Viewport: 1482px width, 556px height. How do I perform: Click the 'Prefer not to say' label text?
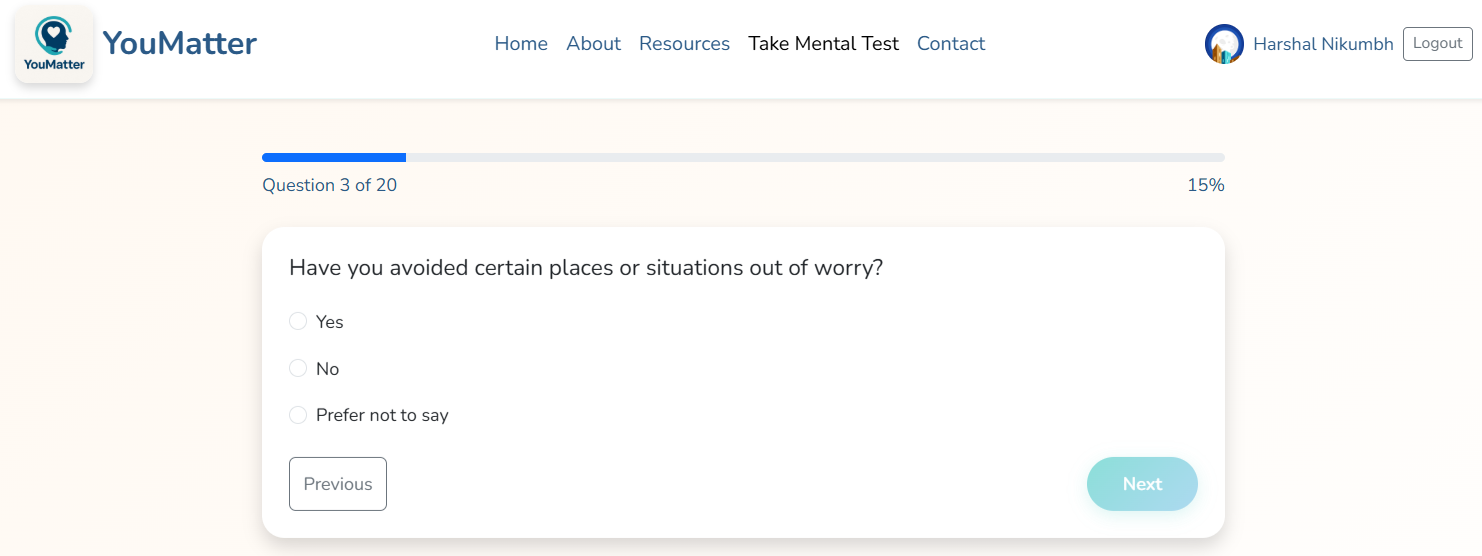[382, 415]
